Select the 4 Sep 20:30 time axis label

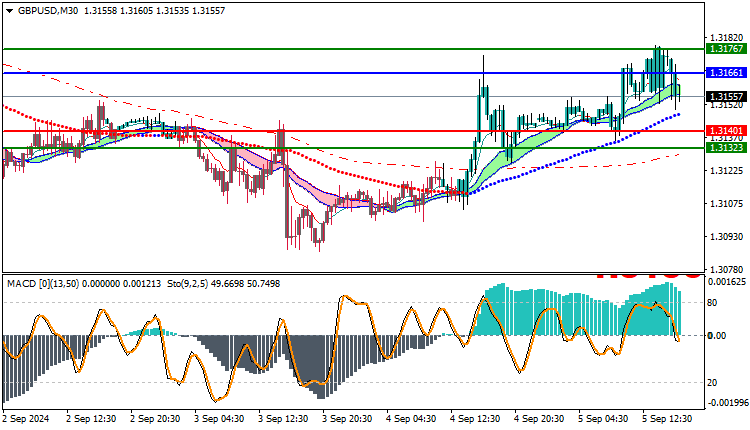point(539,419)
